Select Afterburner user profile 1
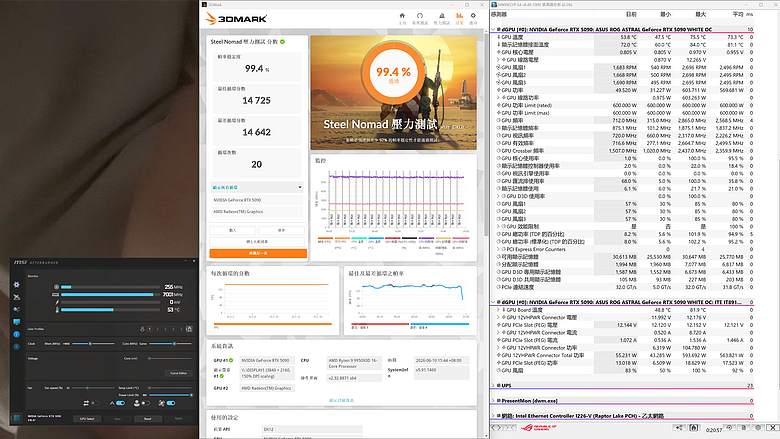780x439 pixels. tap(149, 329)
